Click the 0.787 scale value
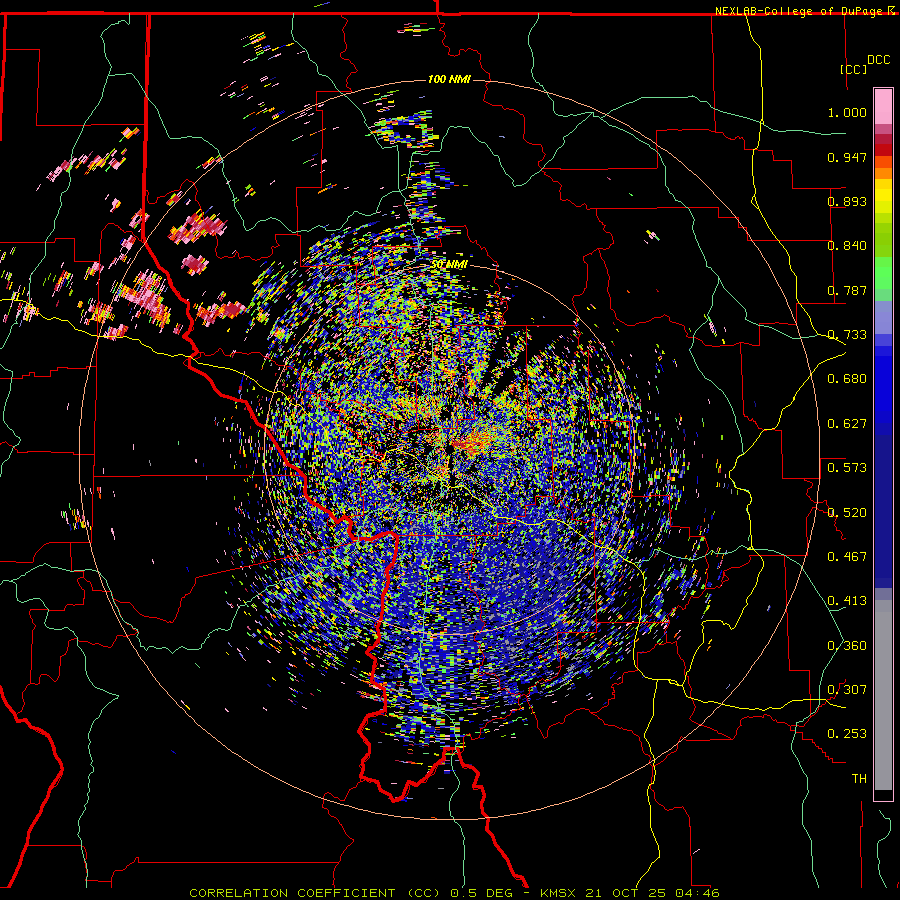The image size is (900, 900). tap(847, 290)
